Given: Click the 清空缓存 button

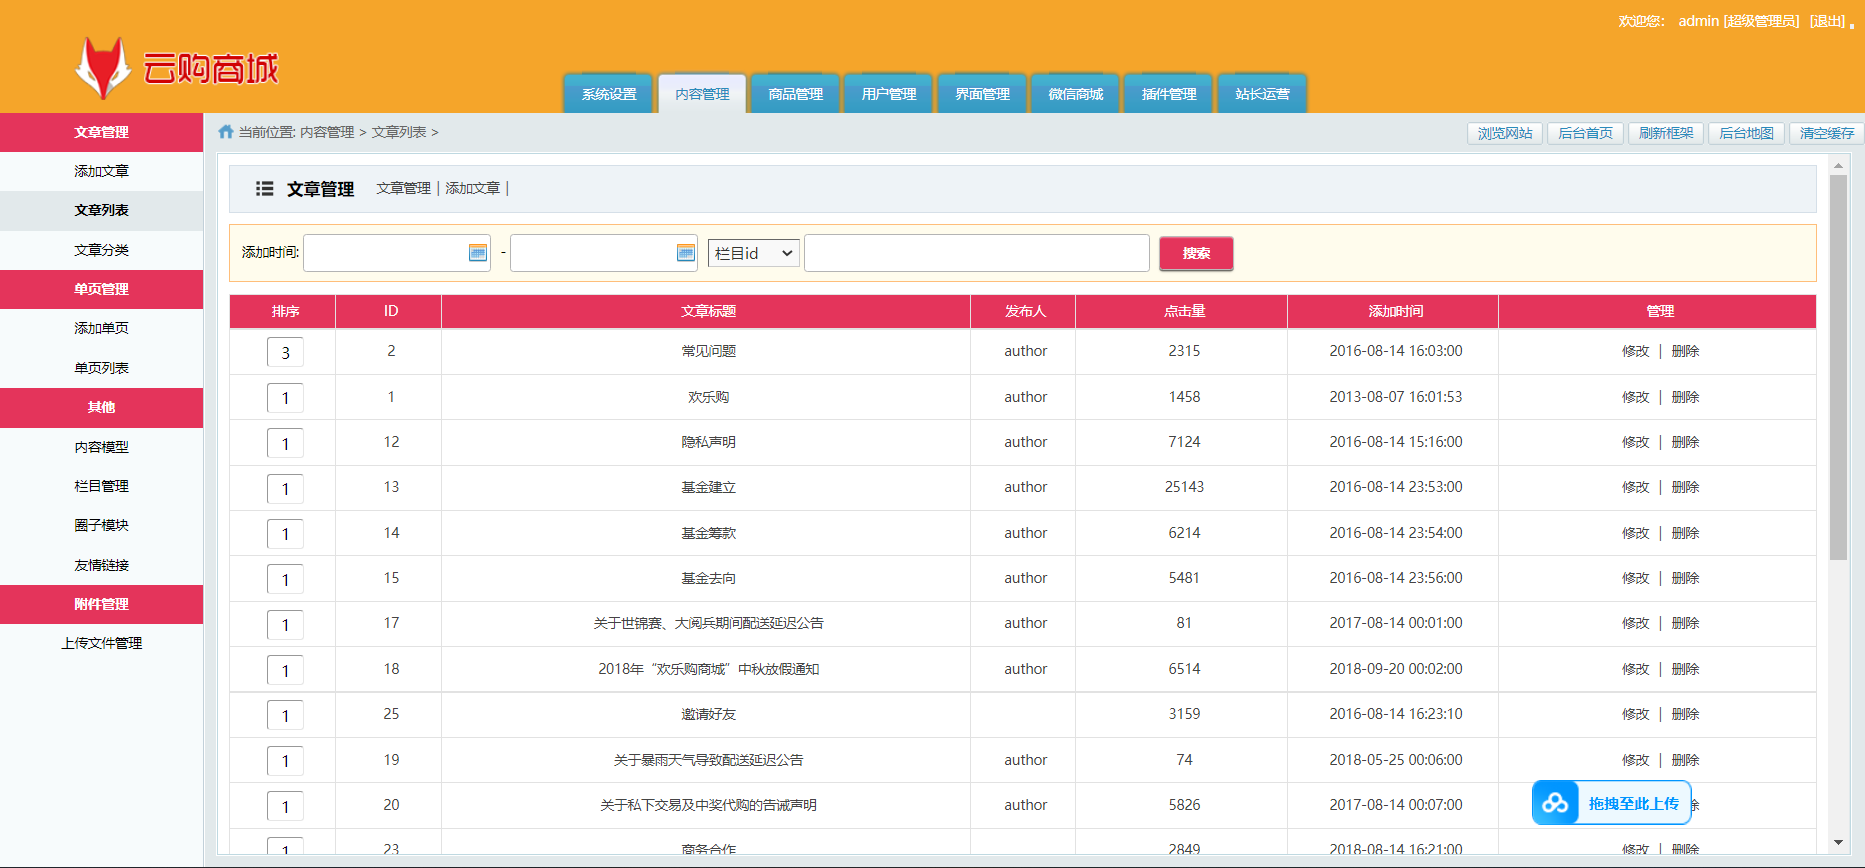Looking at the screenshot, I should click(1827, 133).
